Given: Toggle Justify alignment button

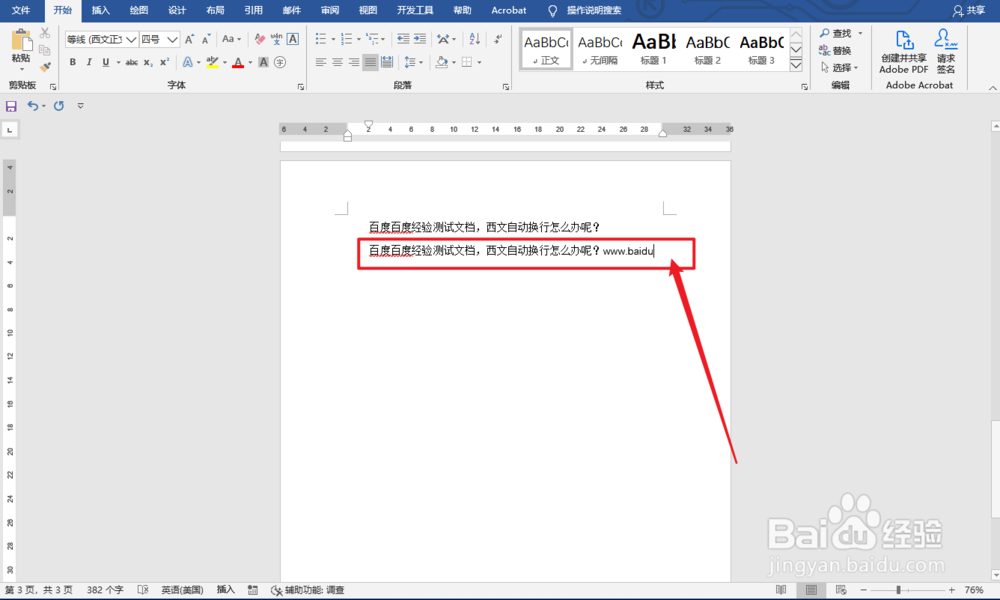Looking at the screenshot, I should point(371,62).
